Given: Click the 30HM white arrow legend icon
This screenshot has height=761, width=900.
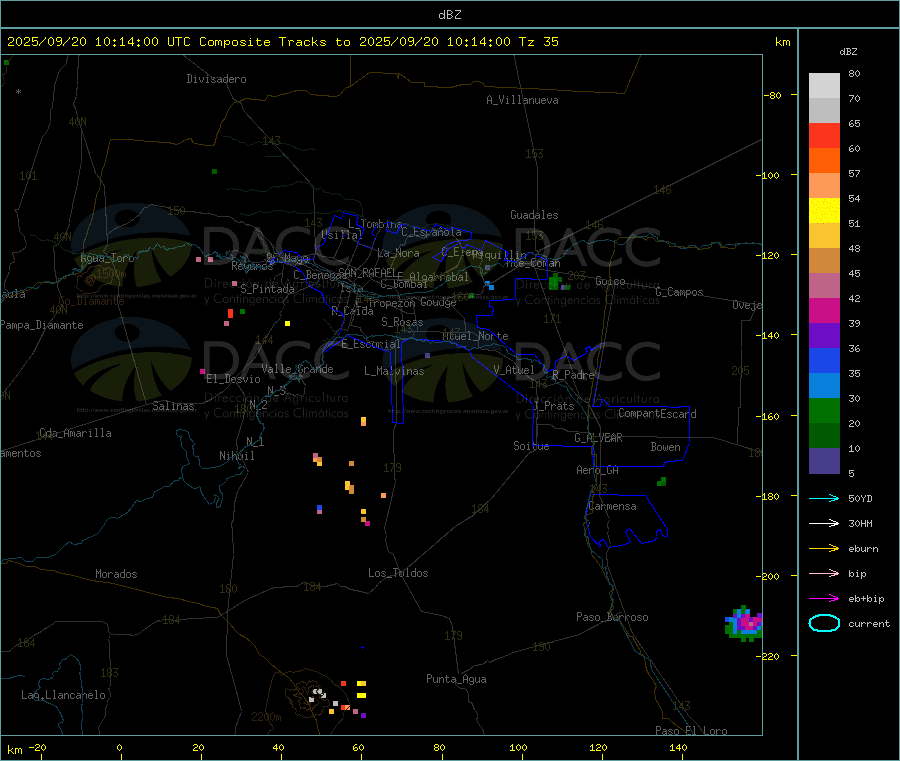Looking at the screenshot, I should (824, 523).
